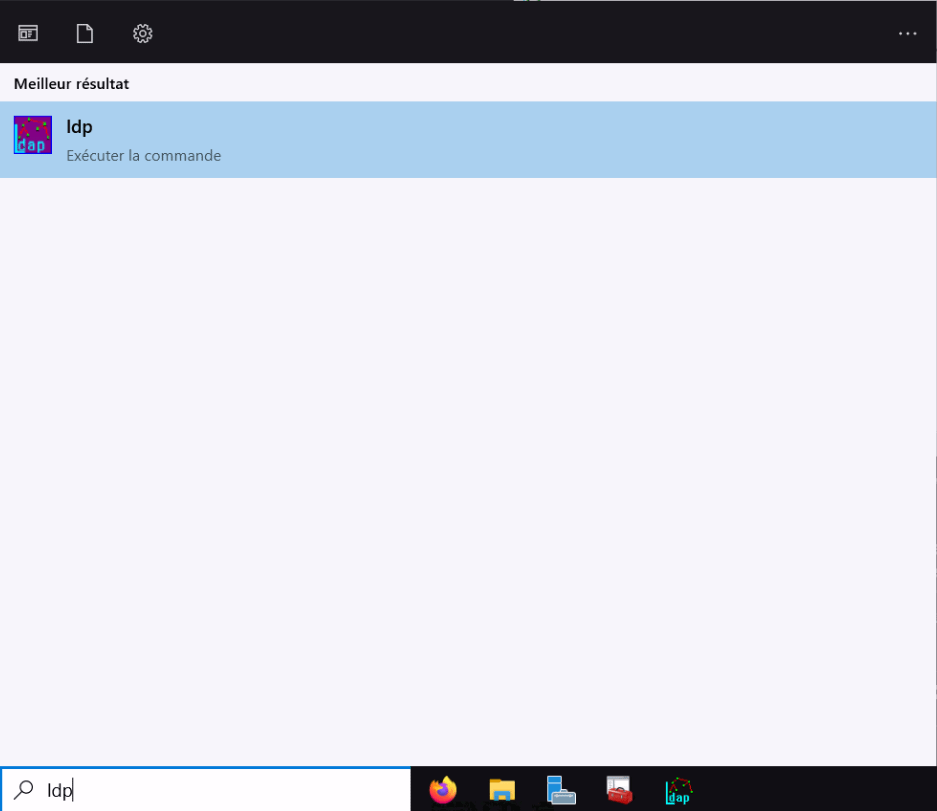This screenshot has width=937, height=811.
Task: Switch to ldp in the taskbar
Action: click(679, 790)
